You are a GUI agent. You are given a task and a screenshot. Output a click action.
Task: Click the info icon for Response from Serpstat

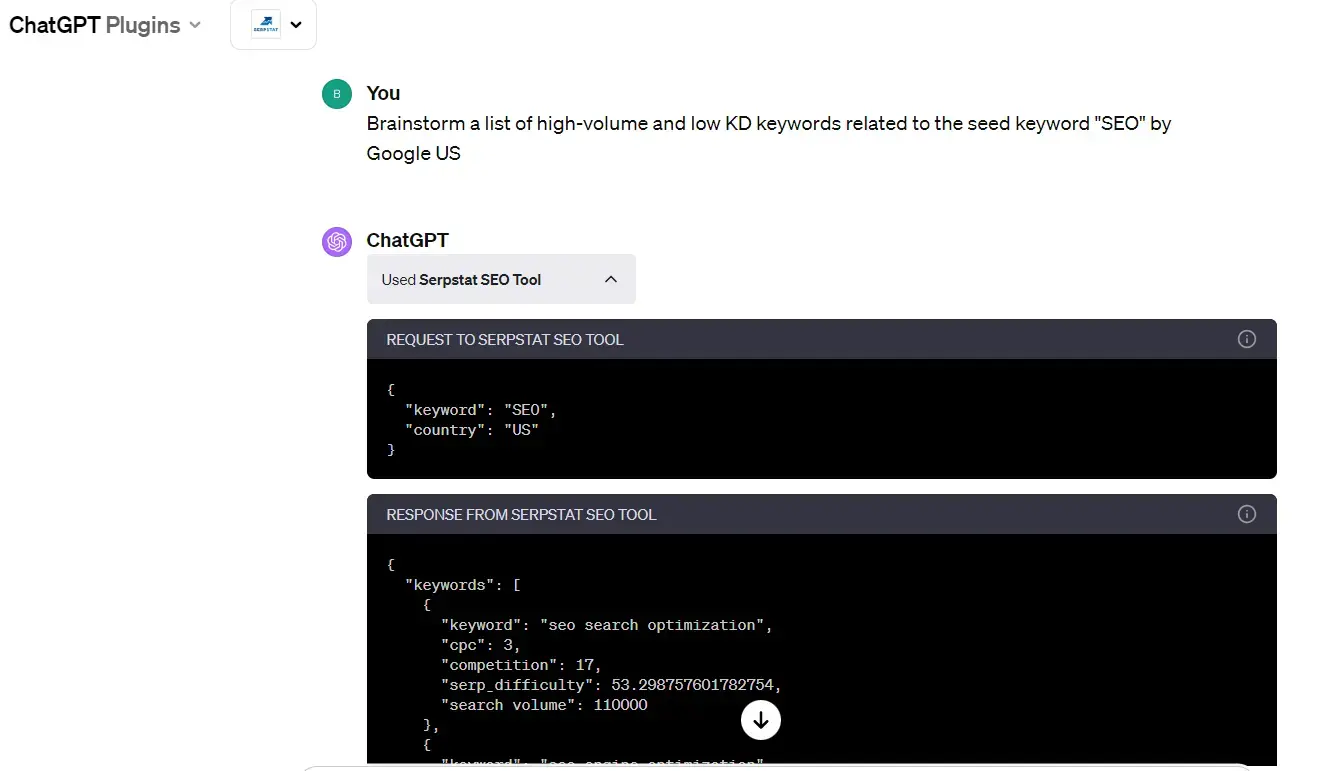click(x=1246, y=514)
